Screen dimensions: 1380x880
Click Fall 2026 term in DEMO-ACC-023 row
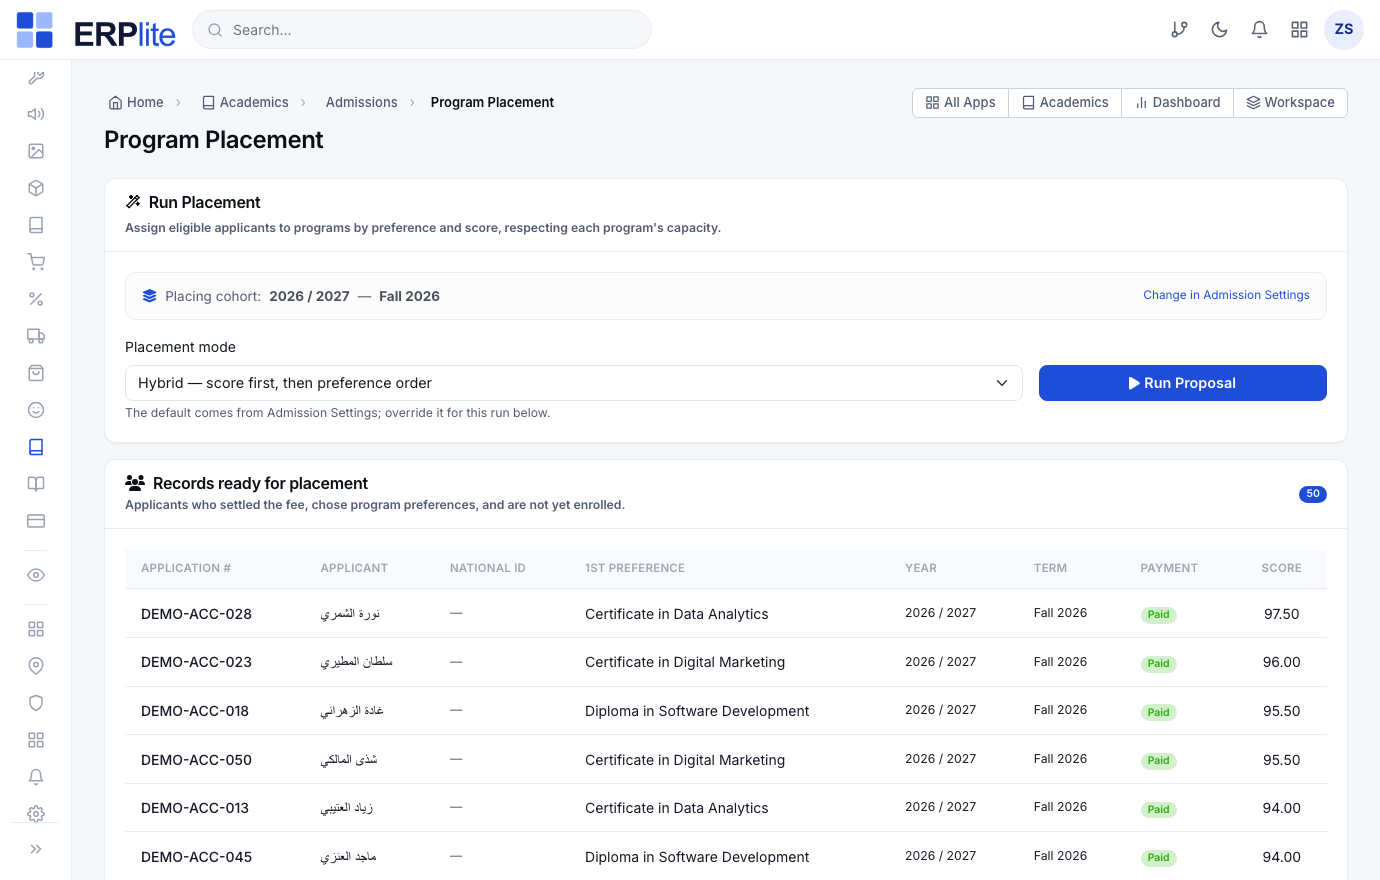[1060, 662]
